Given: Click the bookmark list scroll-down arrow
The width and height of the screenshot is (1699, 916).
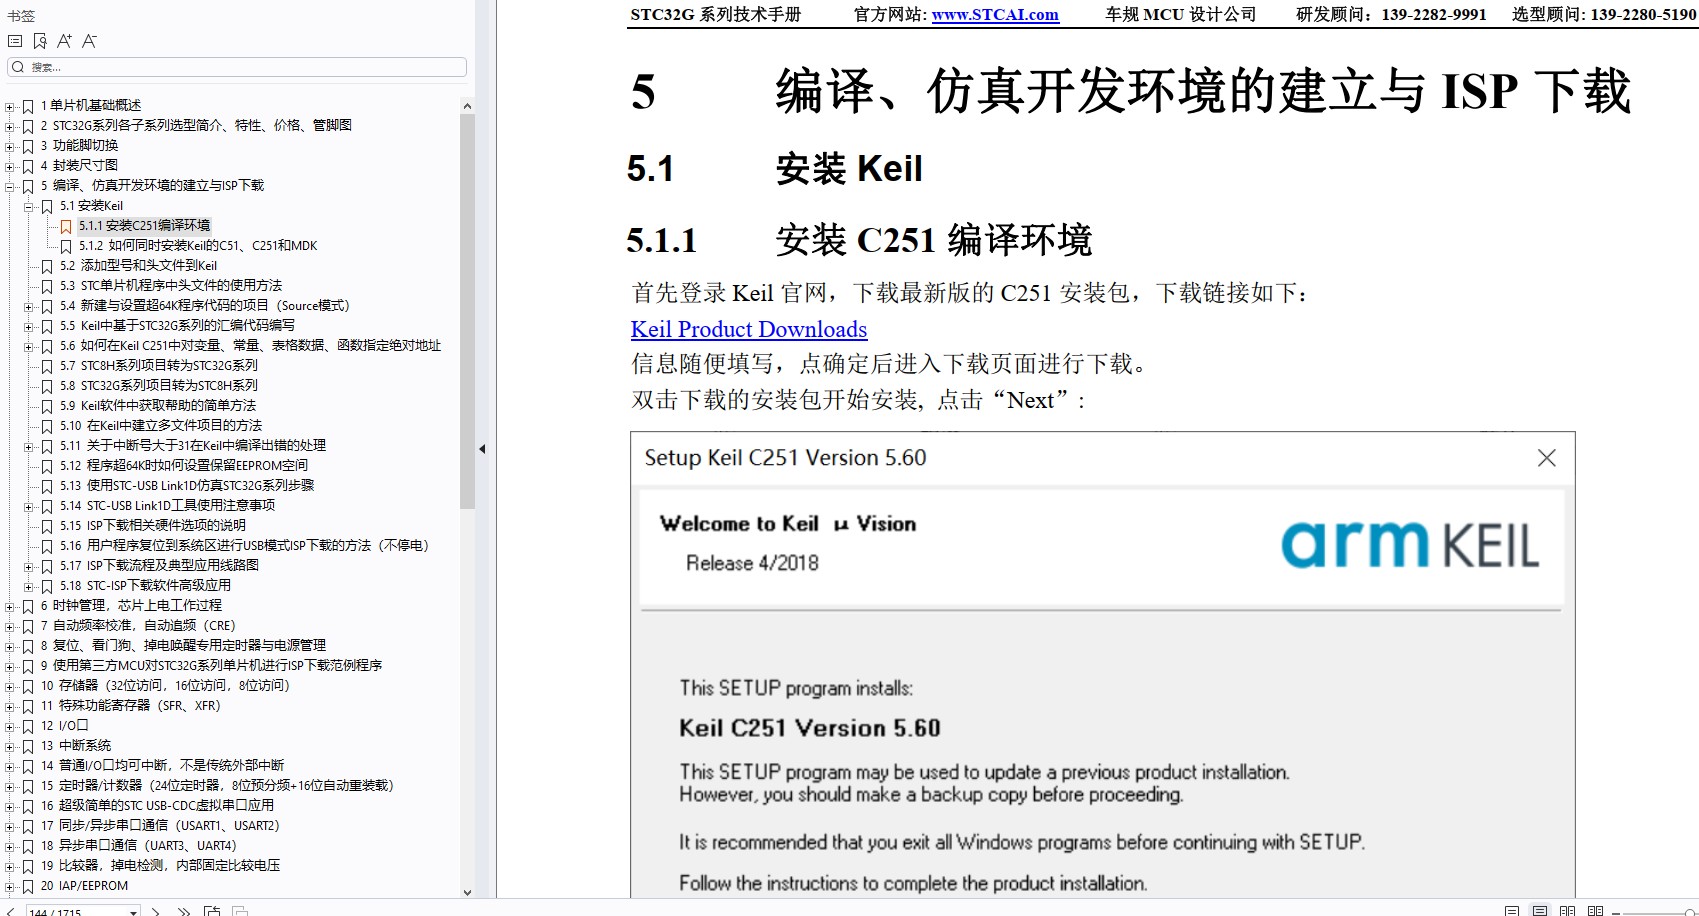Looking at the screenshot, I should 467,892.
